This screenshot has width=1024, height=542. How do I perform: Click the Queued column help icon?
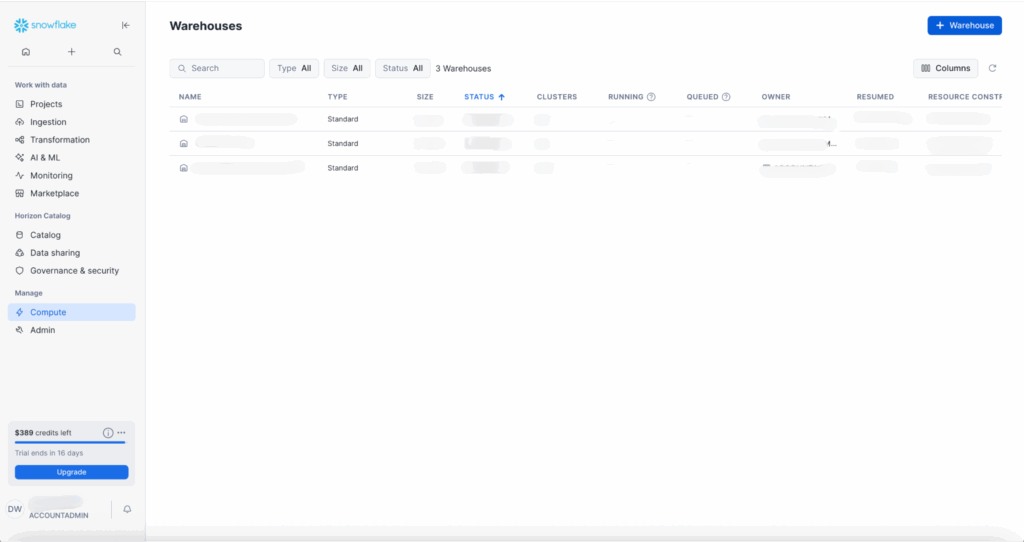click(x=726, y=97)
